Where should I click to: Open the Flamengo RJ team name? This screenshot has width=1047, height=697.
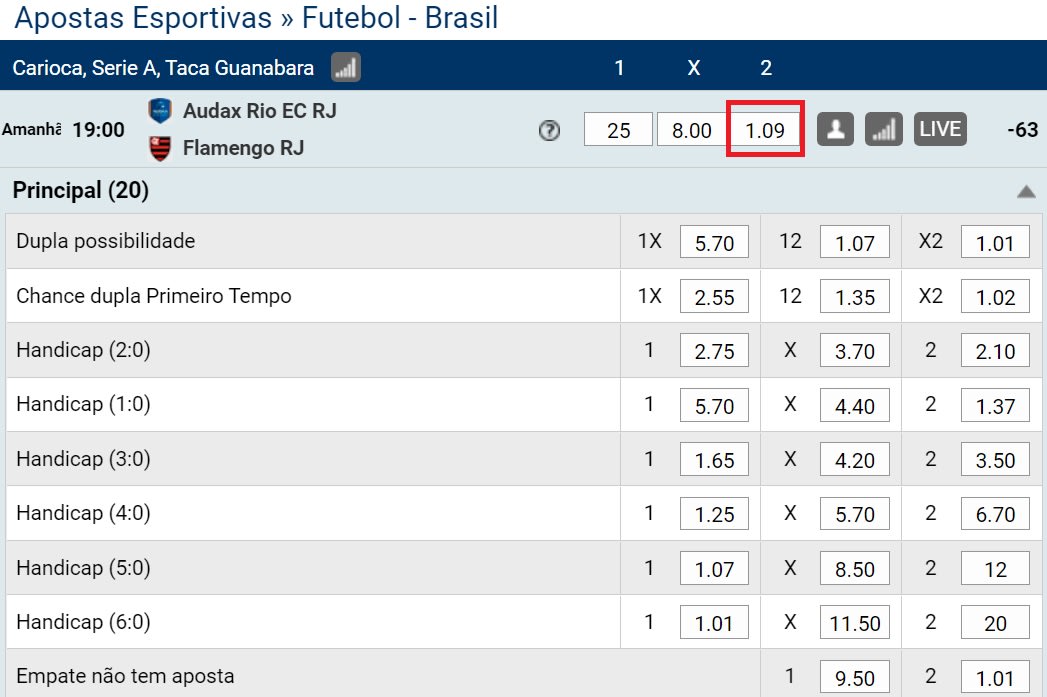coord(243,148)
